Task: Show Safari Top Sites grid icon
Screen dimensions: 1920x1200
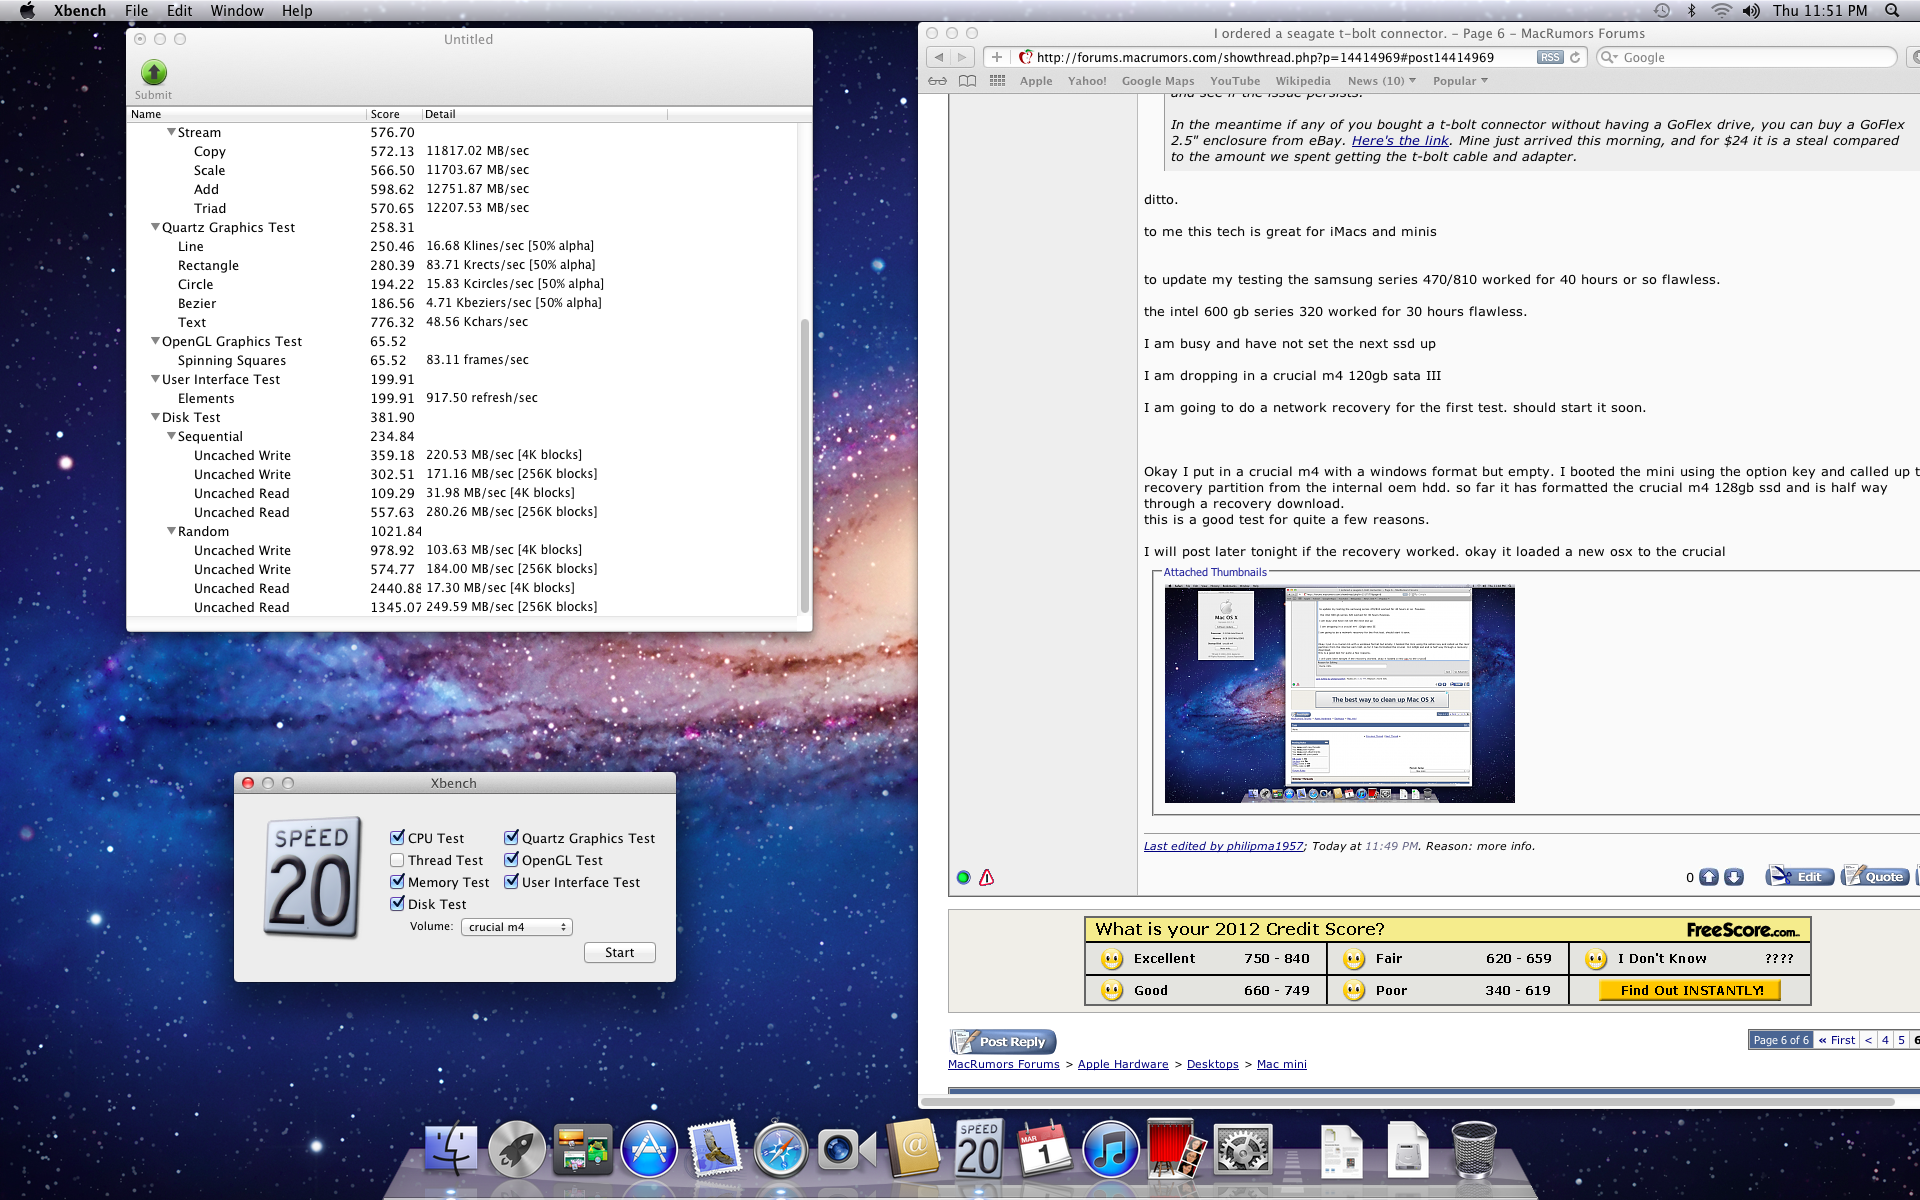Action: (x=997, y=81)
